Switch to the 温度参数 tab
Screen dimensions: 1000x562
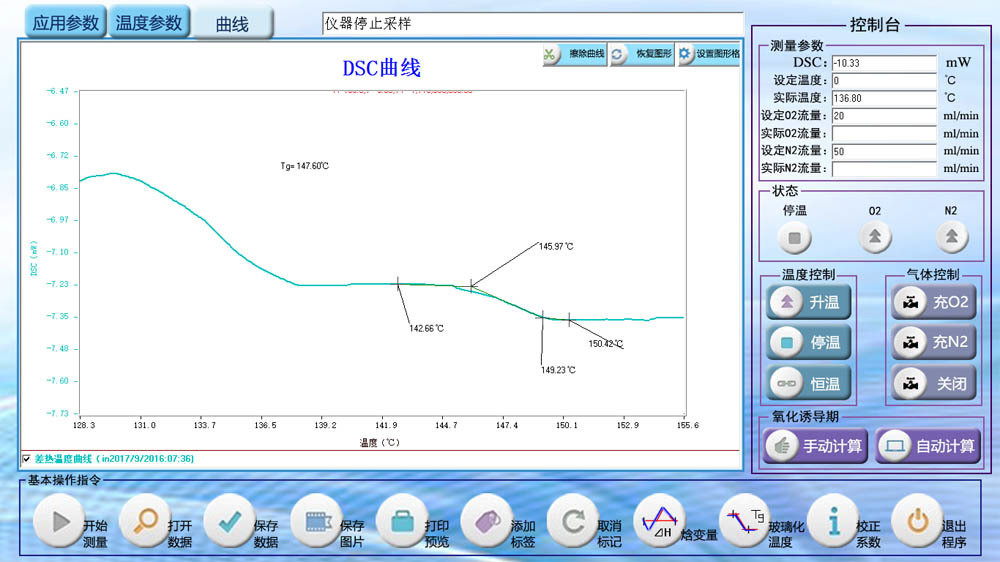point(149,23)
